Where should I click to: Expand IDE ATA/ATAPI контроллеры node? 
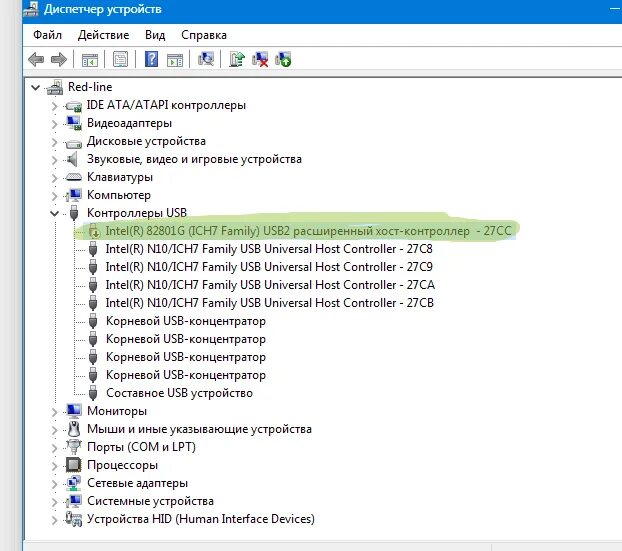[54, 106]
